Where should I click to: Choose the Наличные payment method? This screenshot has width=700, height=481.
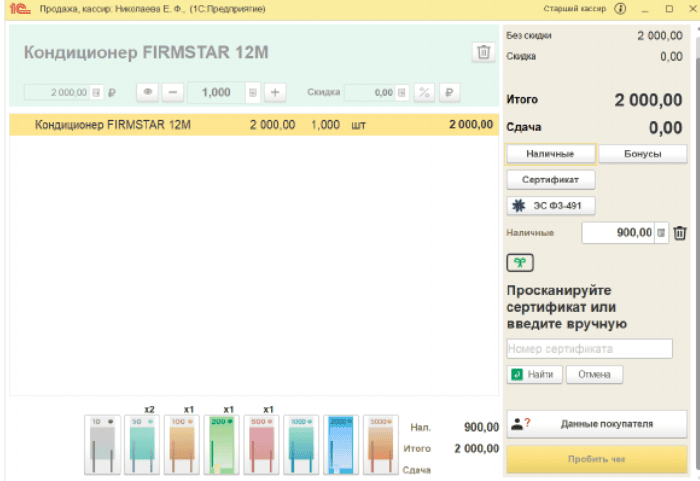click(x=550, y=154)
